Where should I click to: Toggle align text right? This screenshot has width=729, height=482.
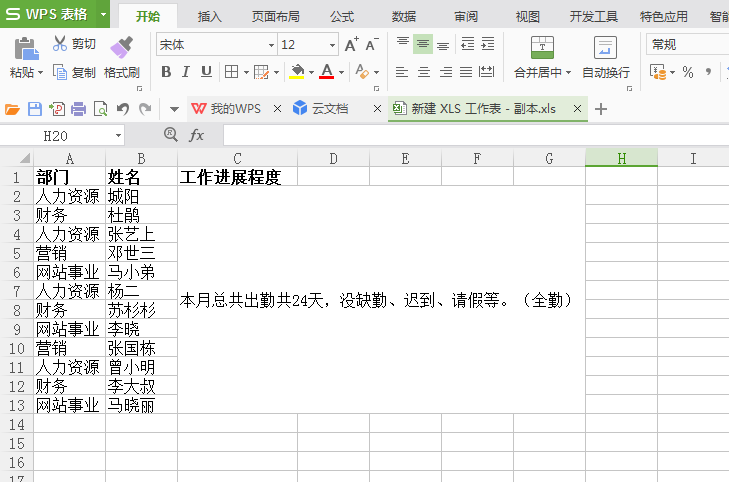pos(445,72)
